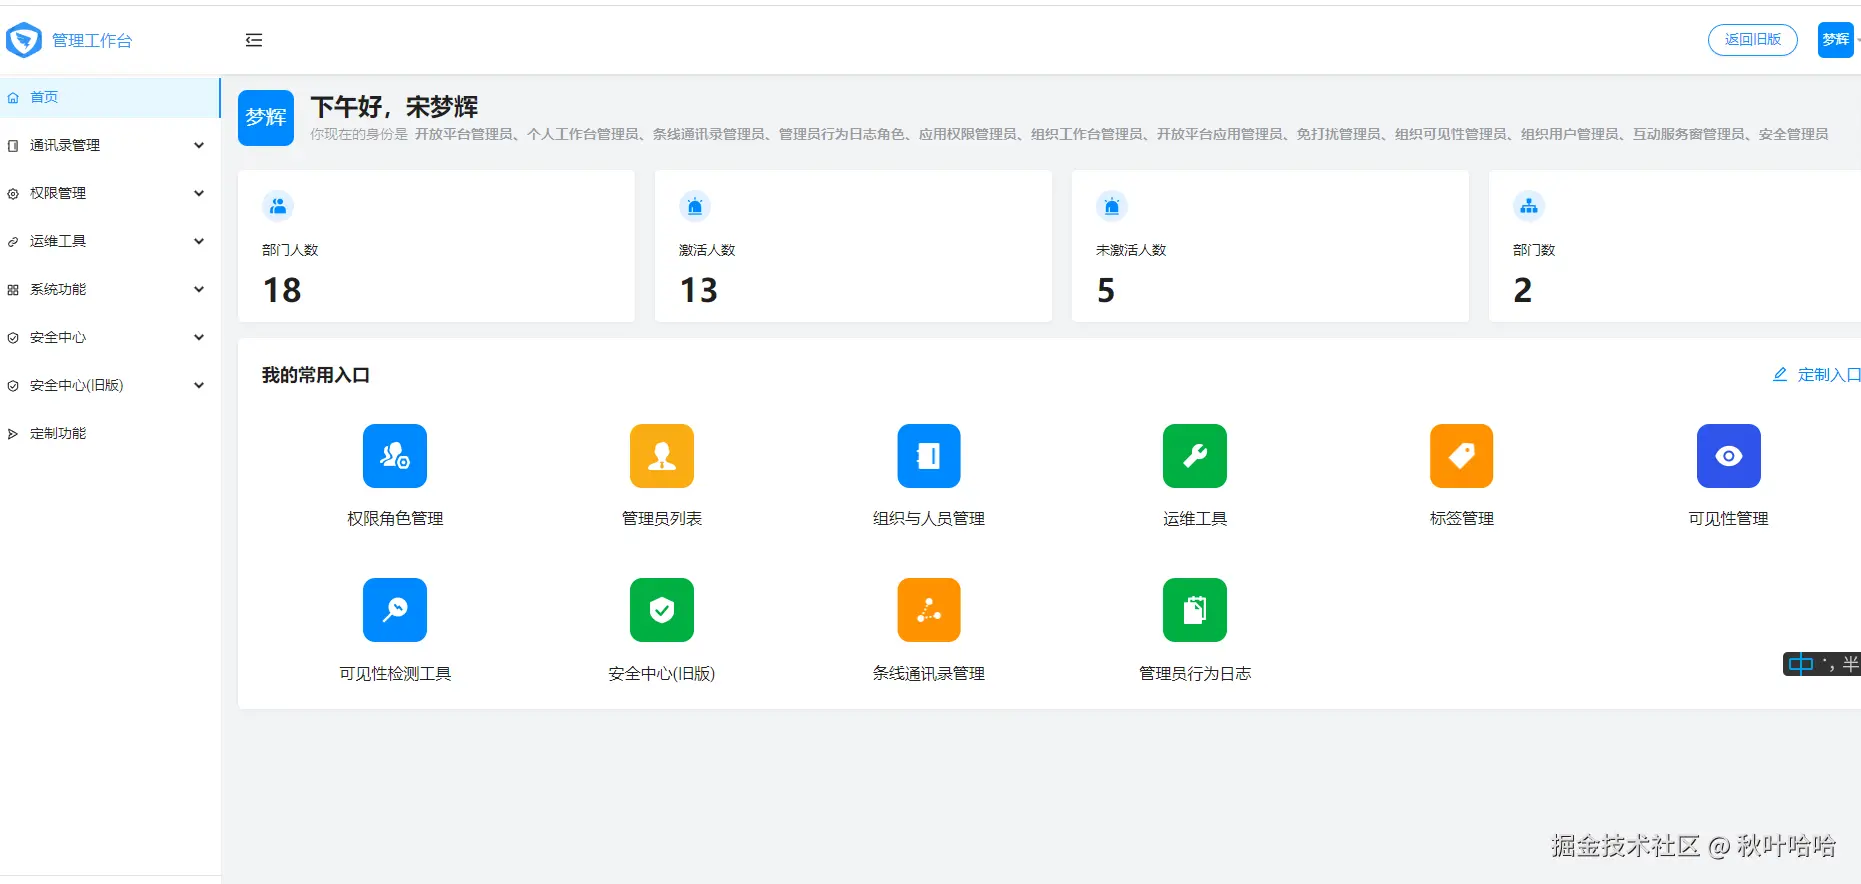Image resolution: width=1861 pixels, height=884 pixels.
Task: Click the 部门数 org chart icon
Action: (x=1529, y=206)
